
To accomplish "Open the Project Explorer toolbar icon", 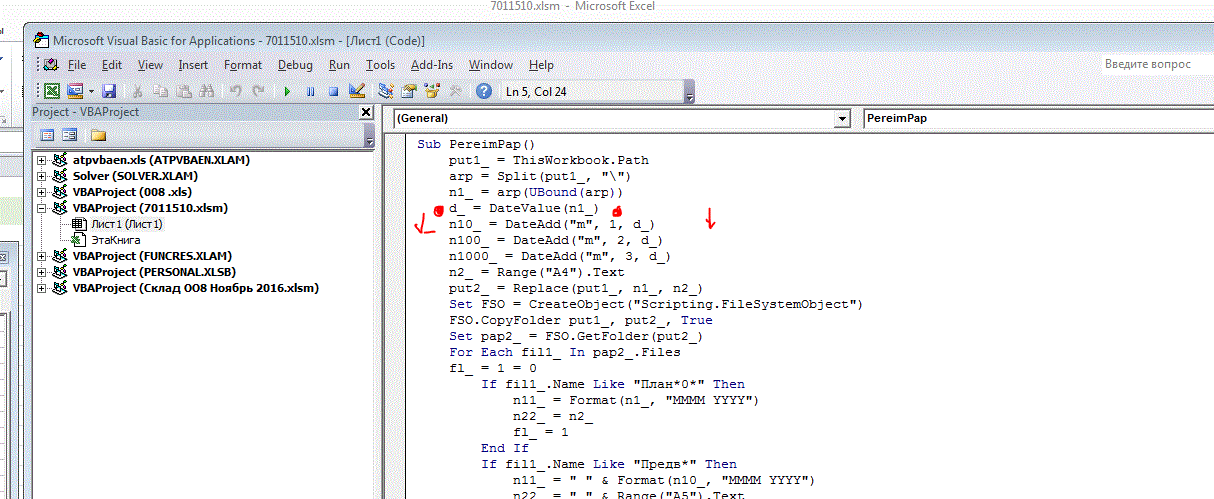I will click(x=386, y=91).
